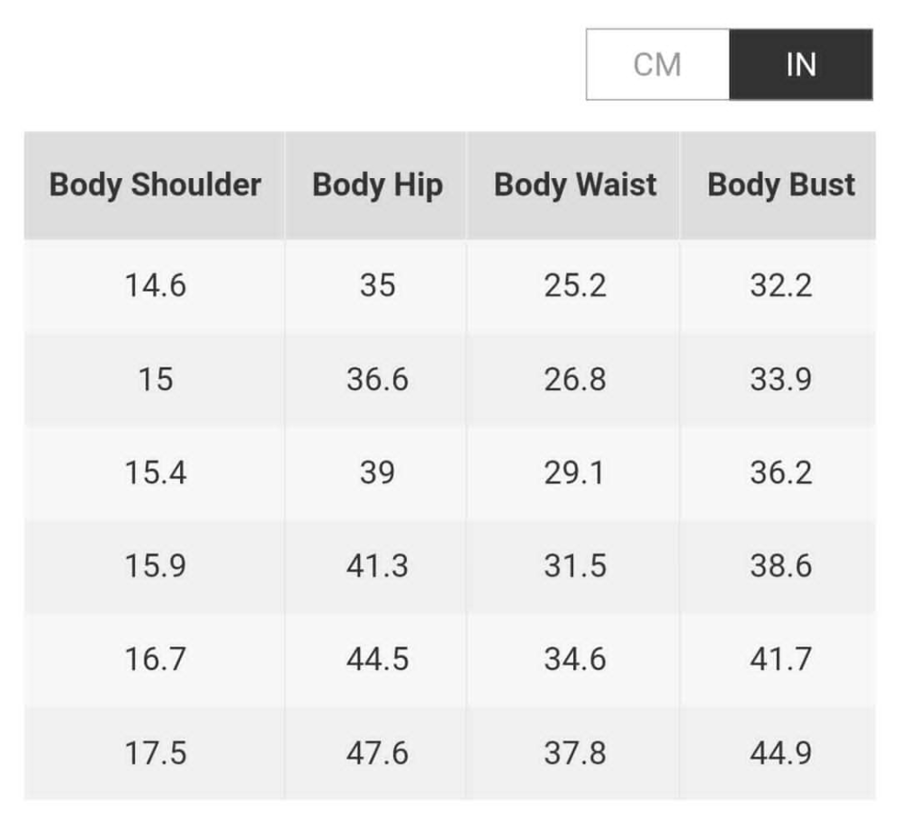The image size is (900, 825).
Task: Click waist measurement 34.6
Action: coord(573,659)
